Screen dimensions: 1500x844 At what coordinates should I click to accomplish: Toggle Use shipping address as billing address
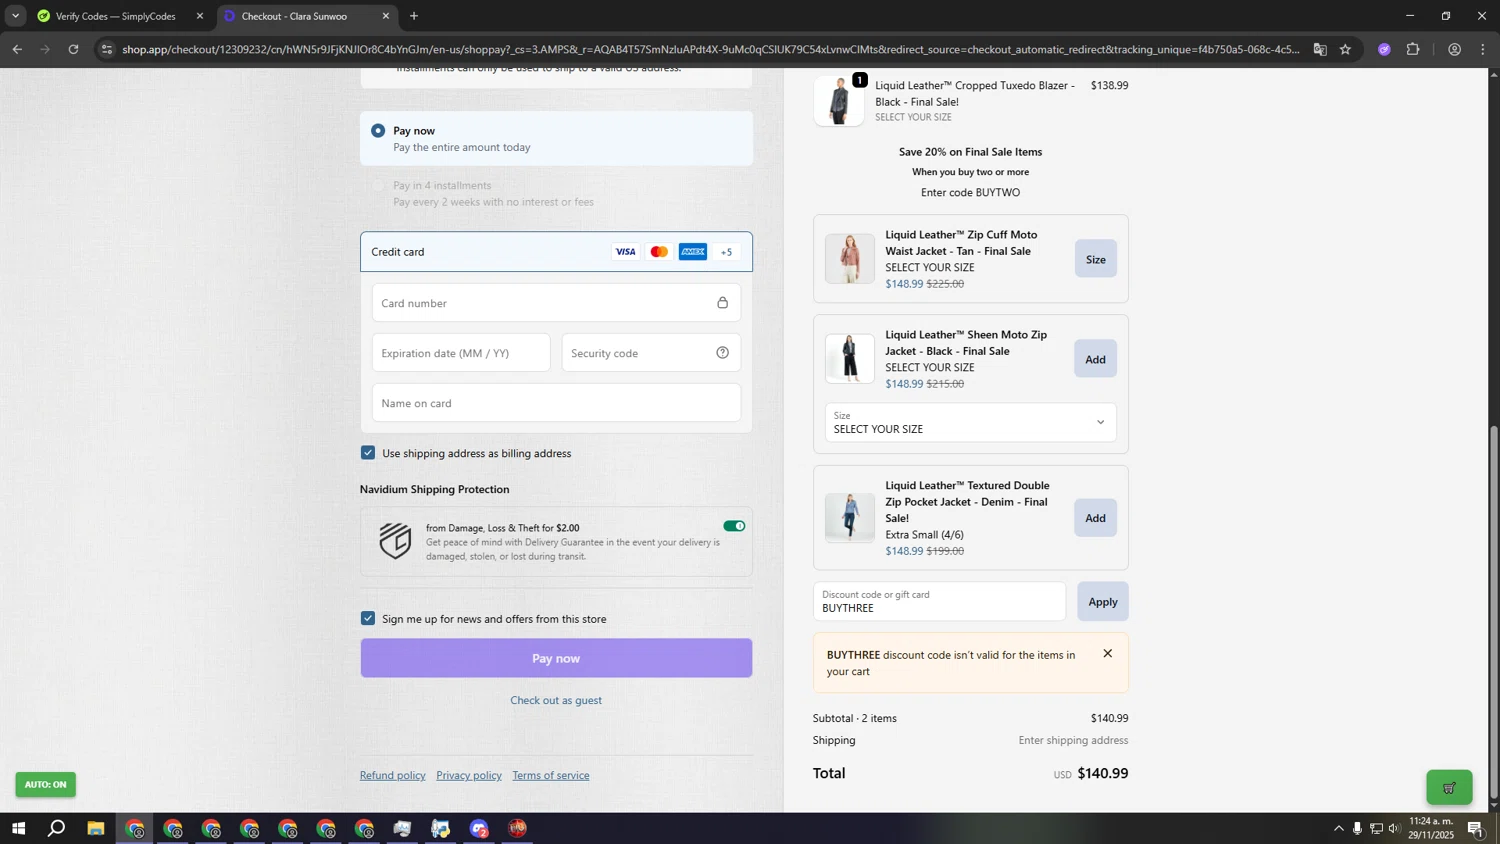coord(368,453)
